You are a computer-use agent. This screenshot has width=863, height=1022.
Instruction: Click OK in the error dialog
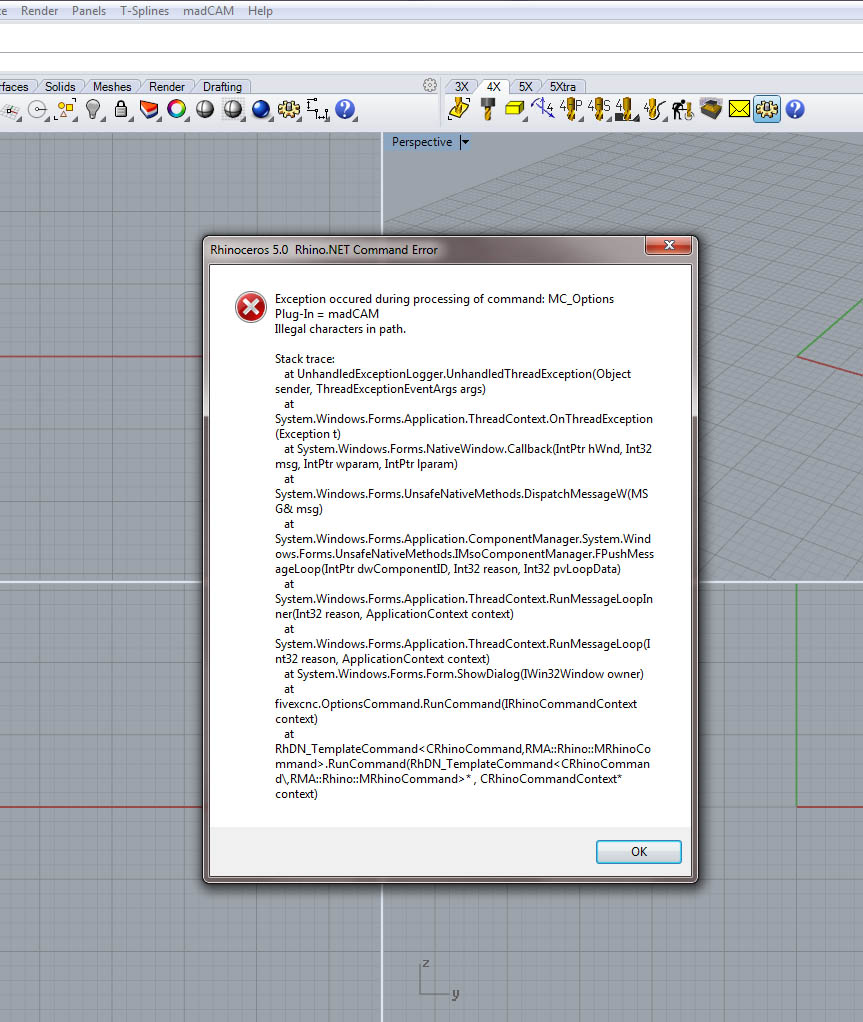tap(639, 852)
